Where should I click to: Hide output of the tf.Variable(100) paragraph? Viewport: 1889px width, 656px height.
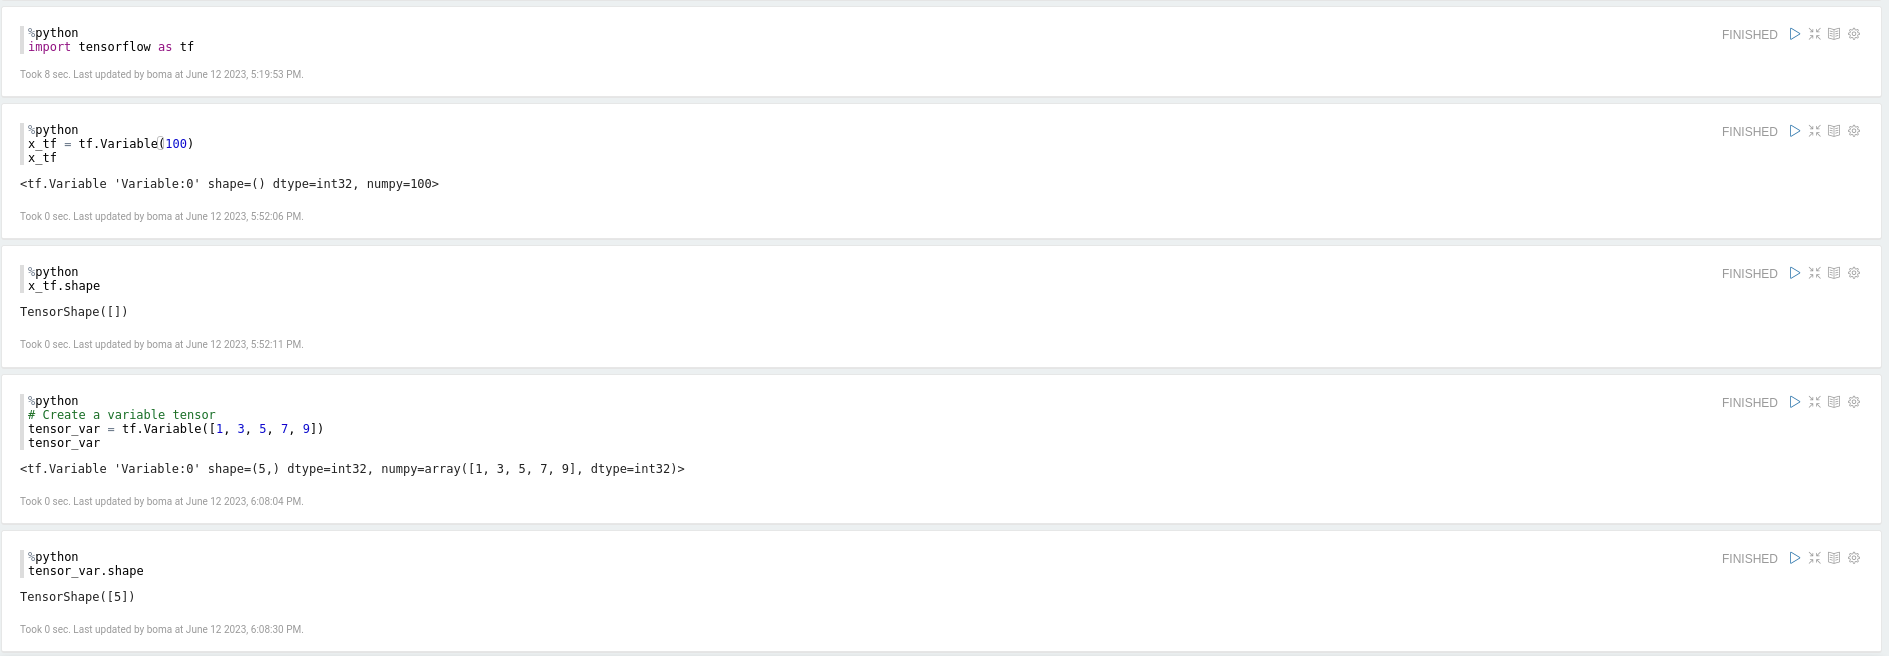click(x=1834, y=131)
